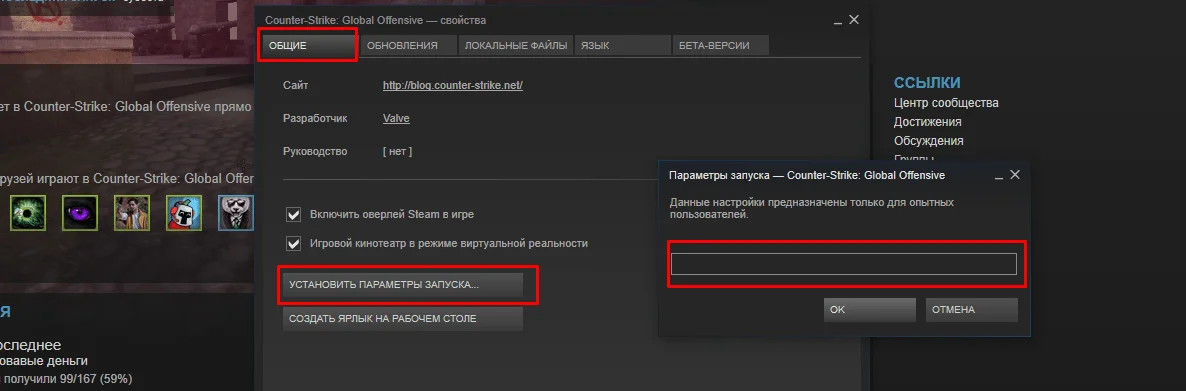Click ОТМЕНА in launch options dialog
The width and height of the screenshot is (1186, 391).
coord(971,309)
